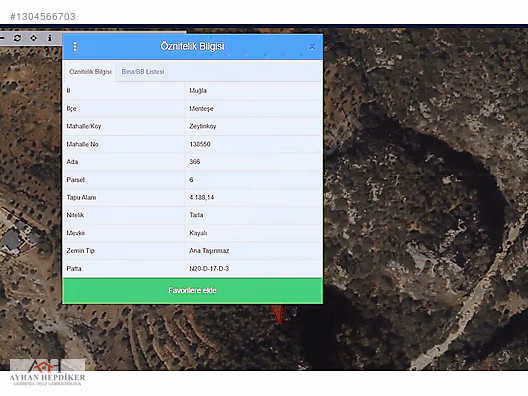
Task: Select the Ada value 366
Action: [x=195, y=162]
